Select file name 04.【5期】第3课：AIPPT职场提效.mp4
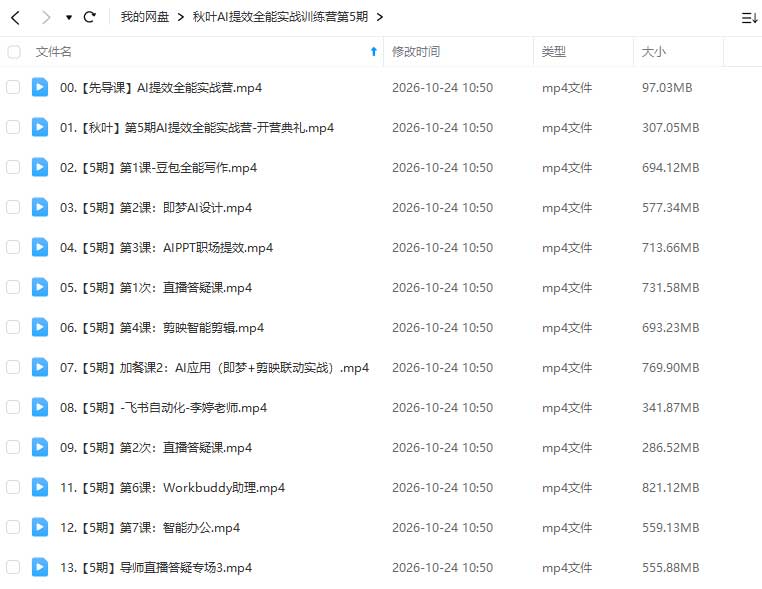Viewport: 762px width, 589px height. tap(166, 248)
